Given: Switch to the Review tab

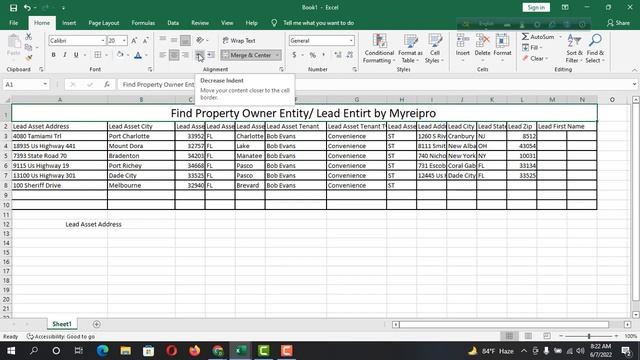Looking at the screenshot, I should click(200, 23).
